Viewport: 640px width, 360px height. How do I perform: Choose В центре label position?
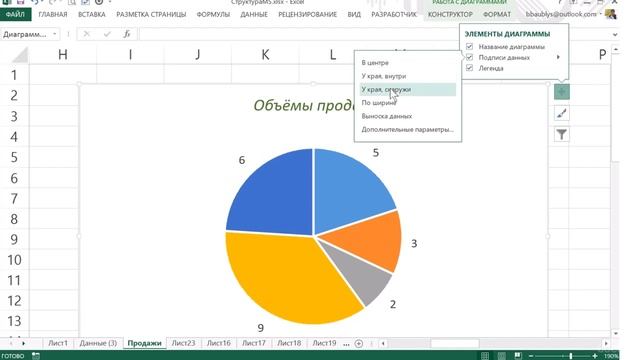375,63
